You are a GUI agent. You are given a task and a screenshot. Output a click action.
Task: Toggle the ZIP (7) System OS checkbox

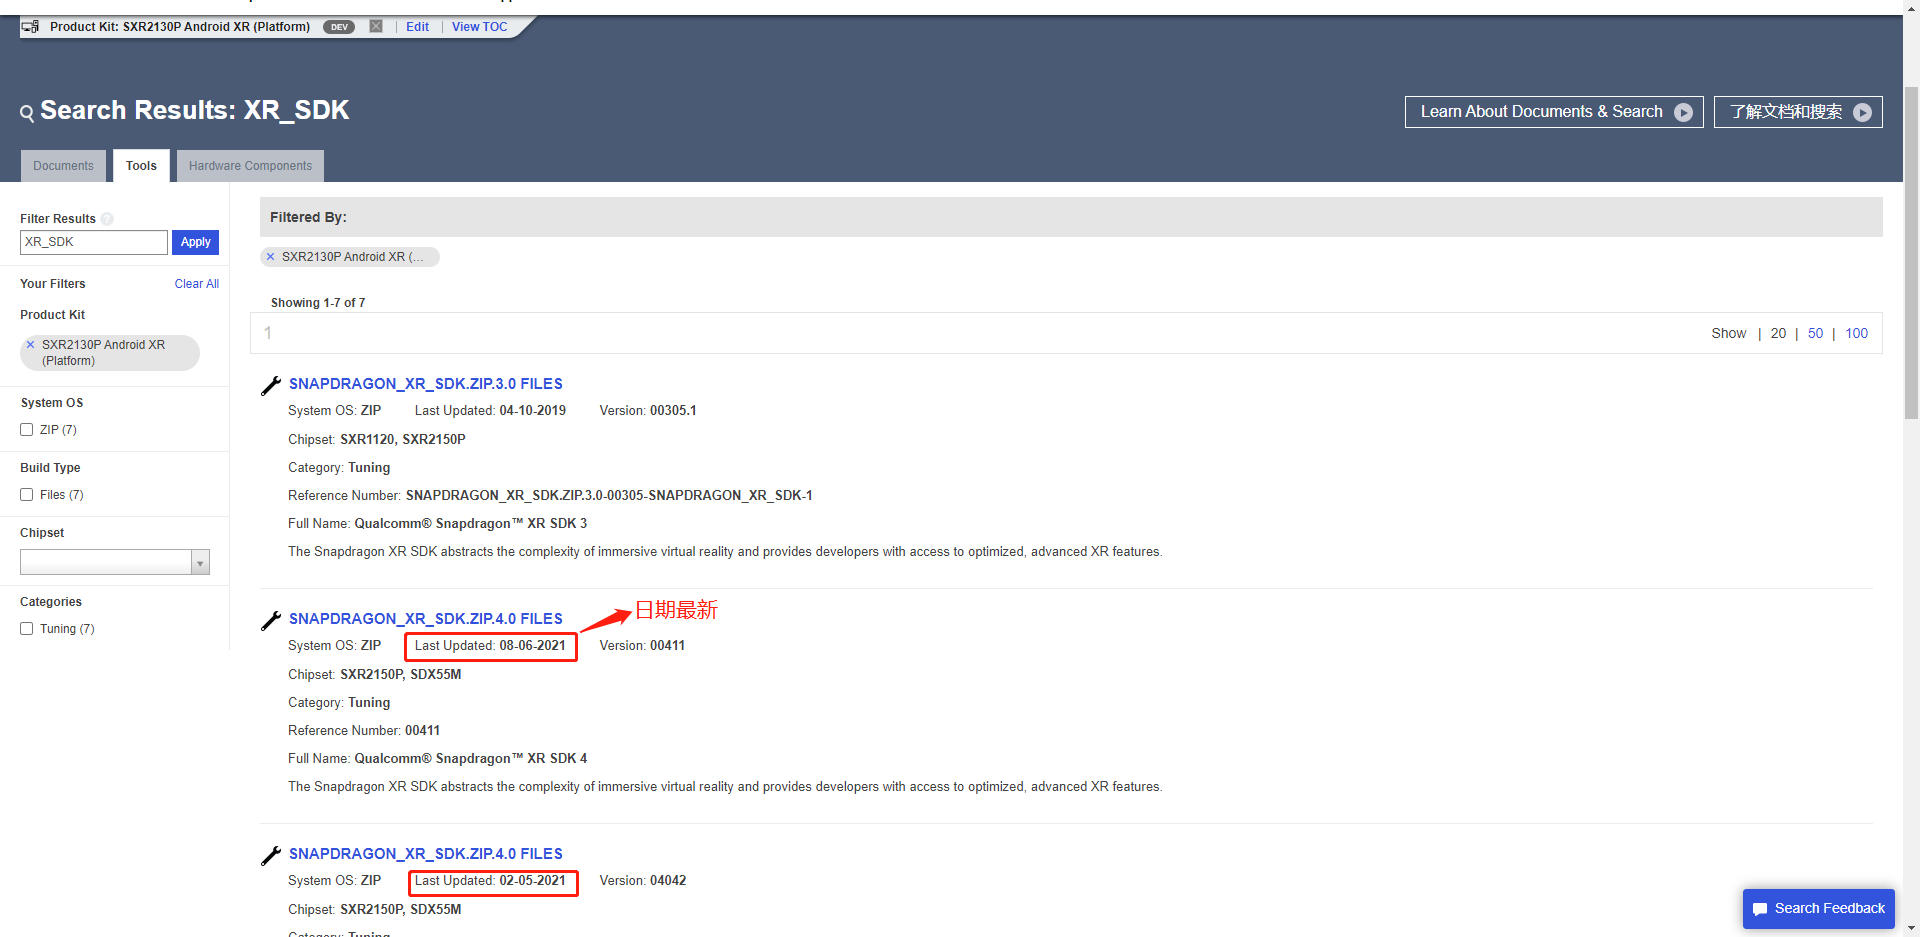click(x=27, y=430)
